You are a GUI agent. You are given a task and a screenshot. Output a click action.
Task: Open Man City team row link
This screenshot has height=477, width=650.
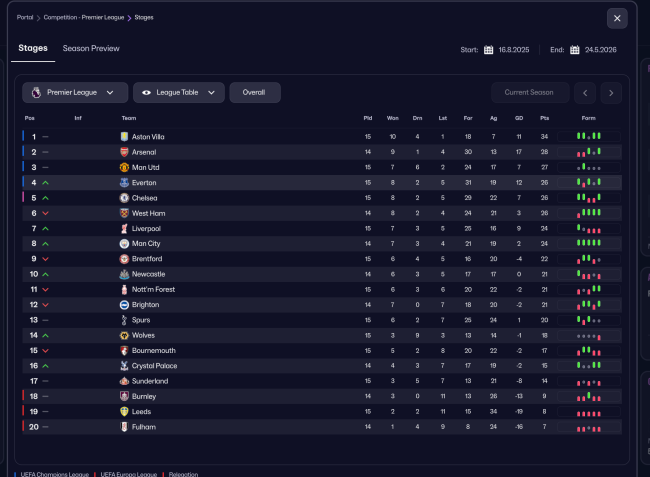pyautogui.click(x=146, y=244)
